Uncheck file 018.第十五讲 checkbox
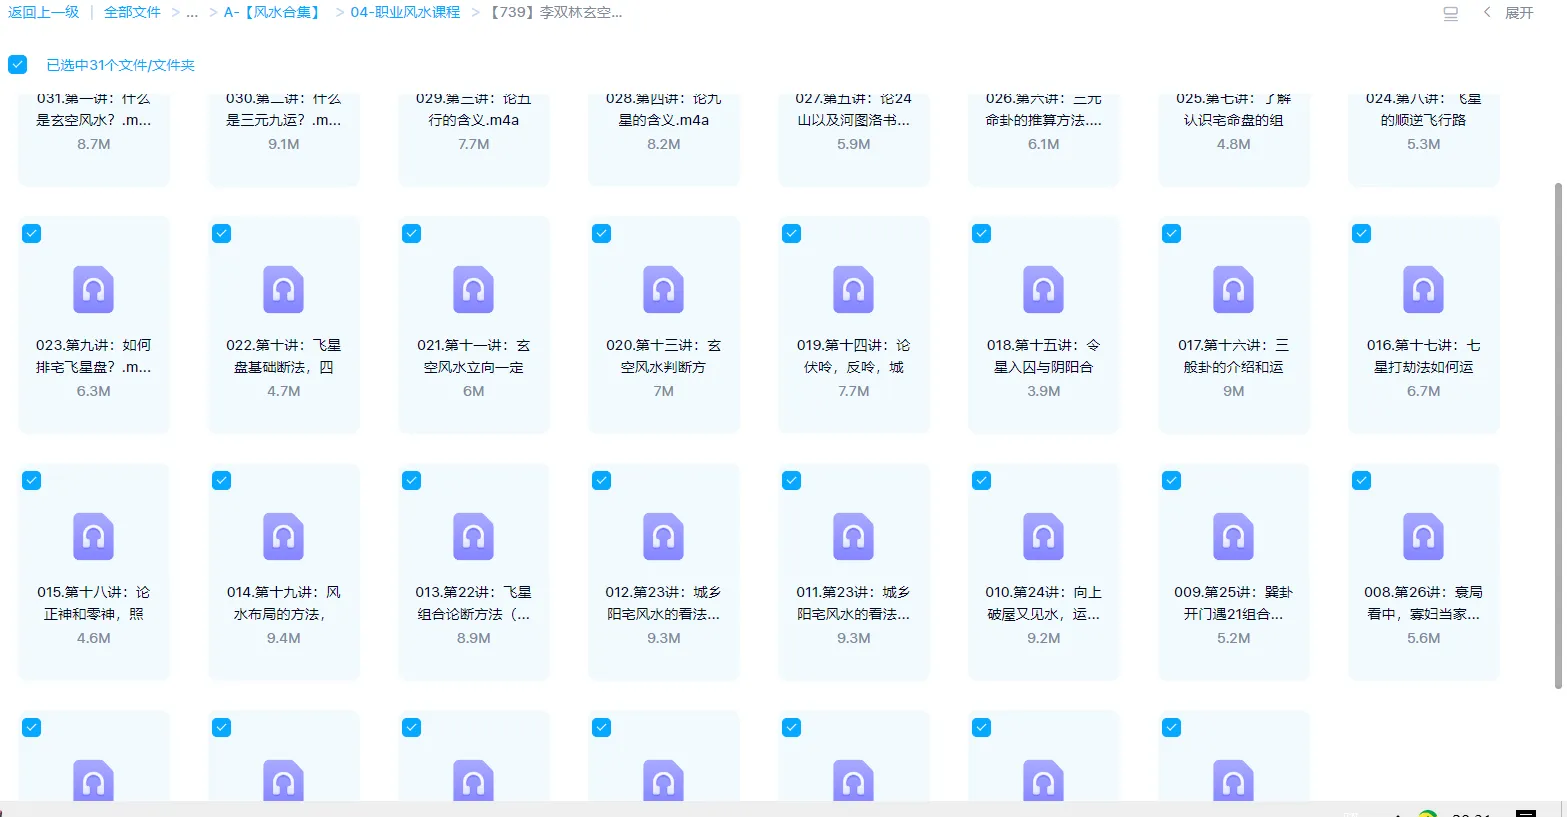Viewport: 1567px width, 817px height. point(982,233)
